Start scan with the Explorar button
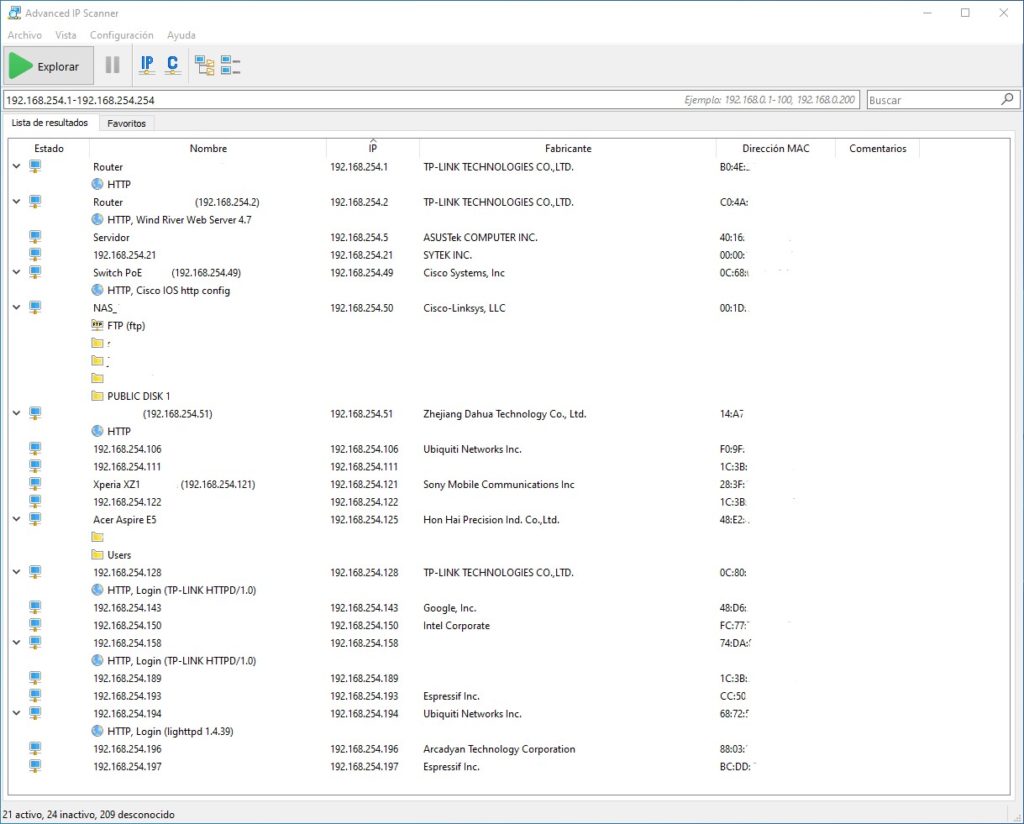Viewport: 1024px width, 824px height. pos(48,66)
